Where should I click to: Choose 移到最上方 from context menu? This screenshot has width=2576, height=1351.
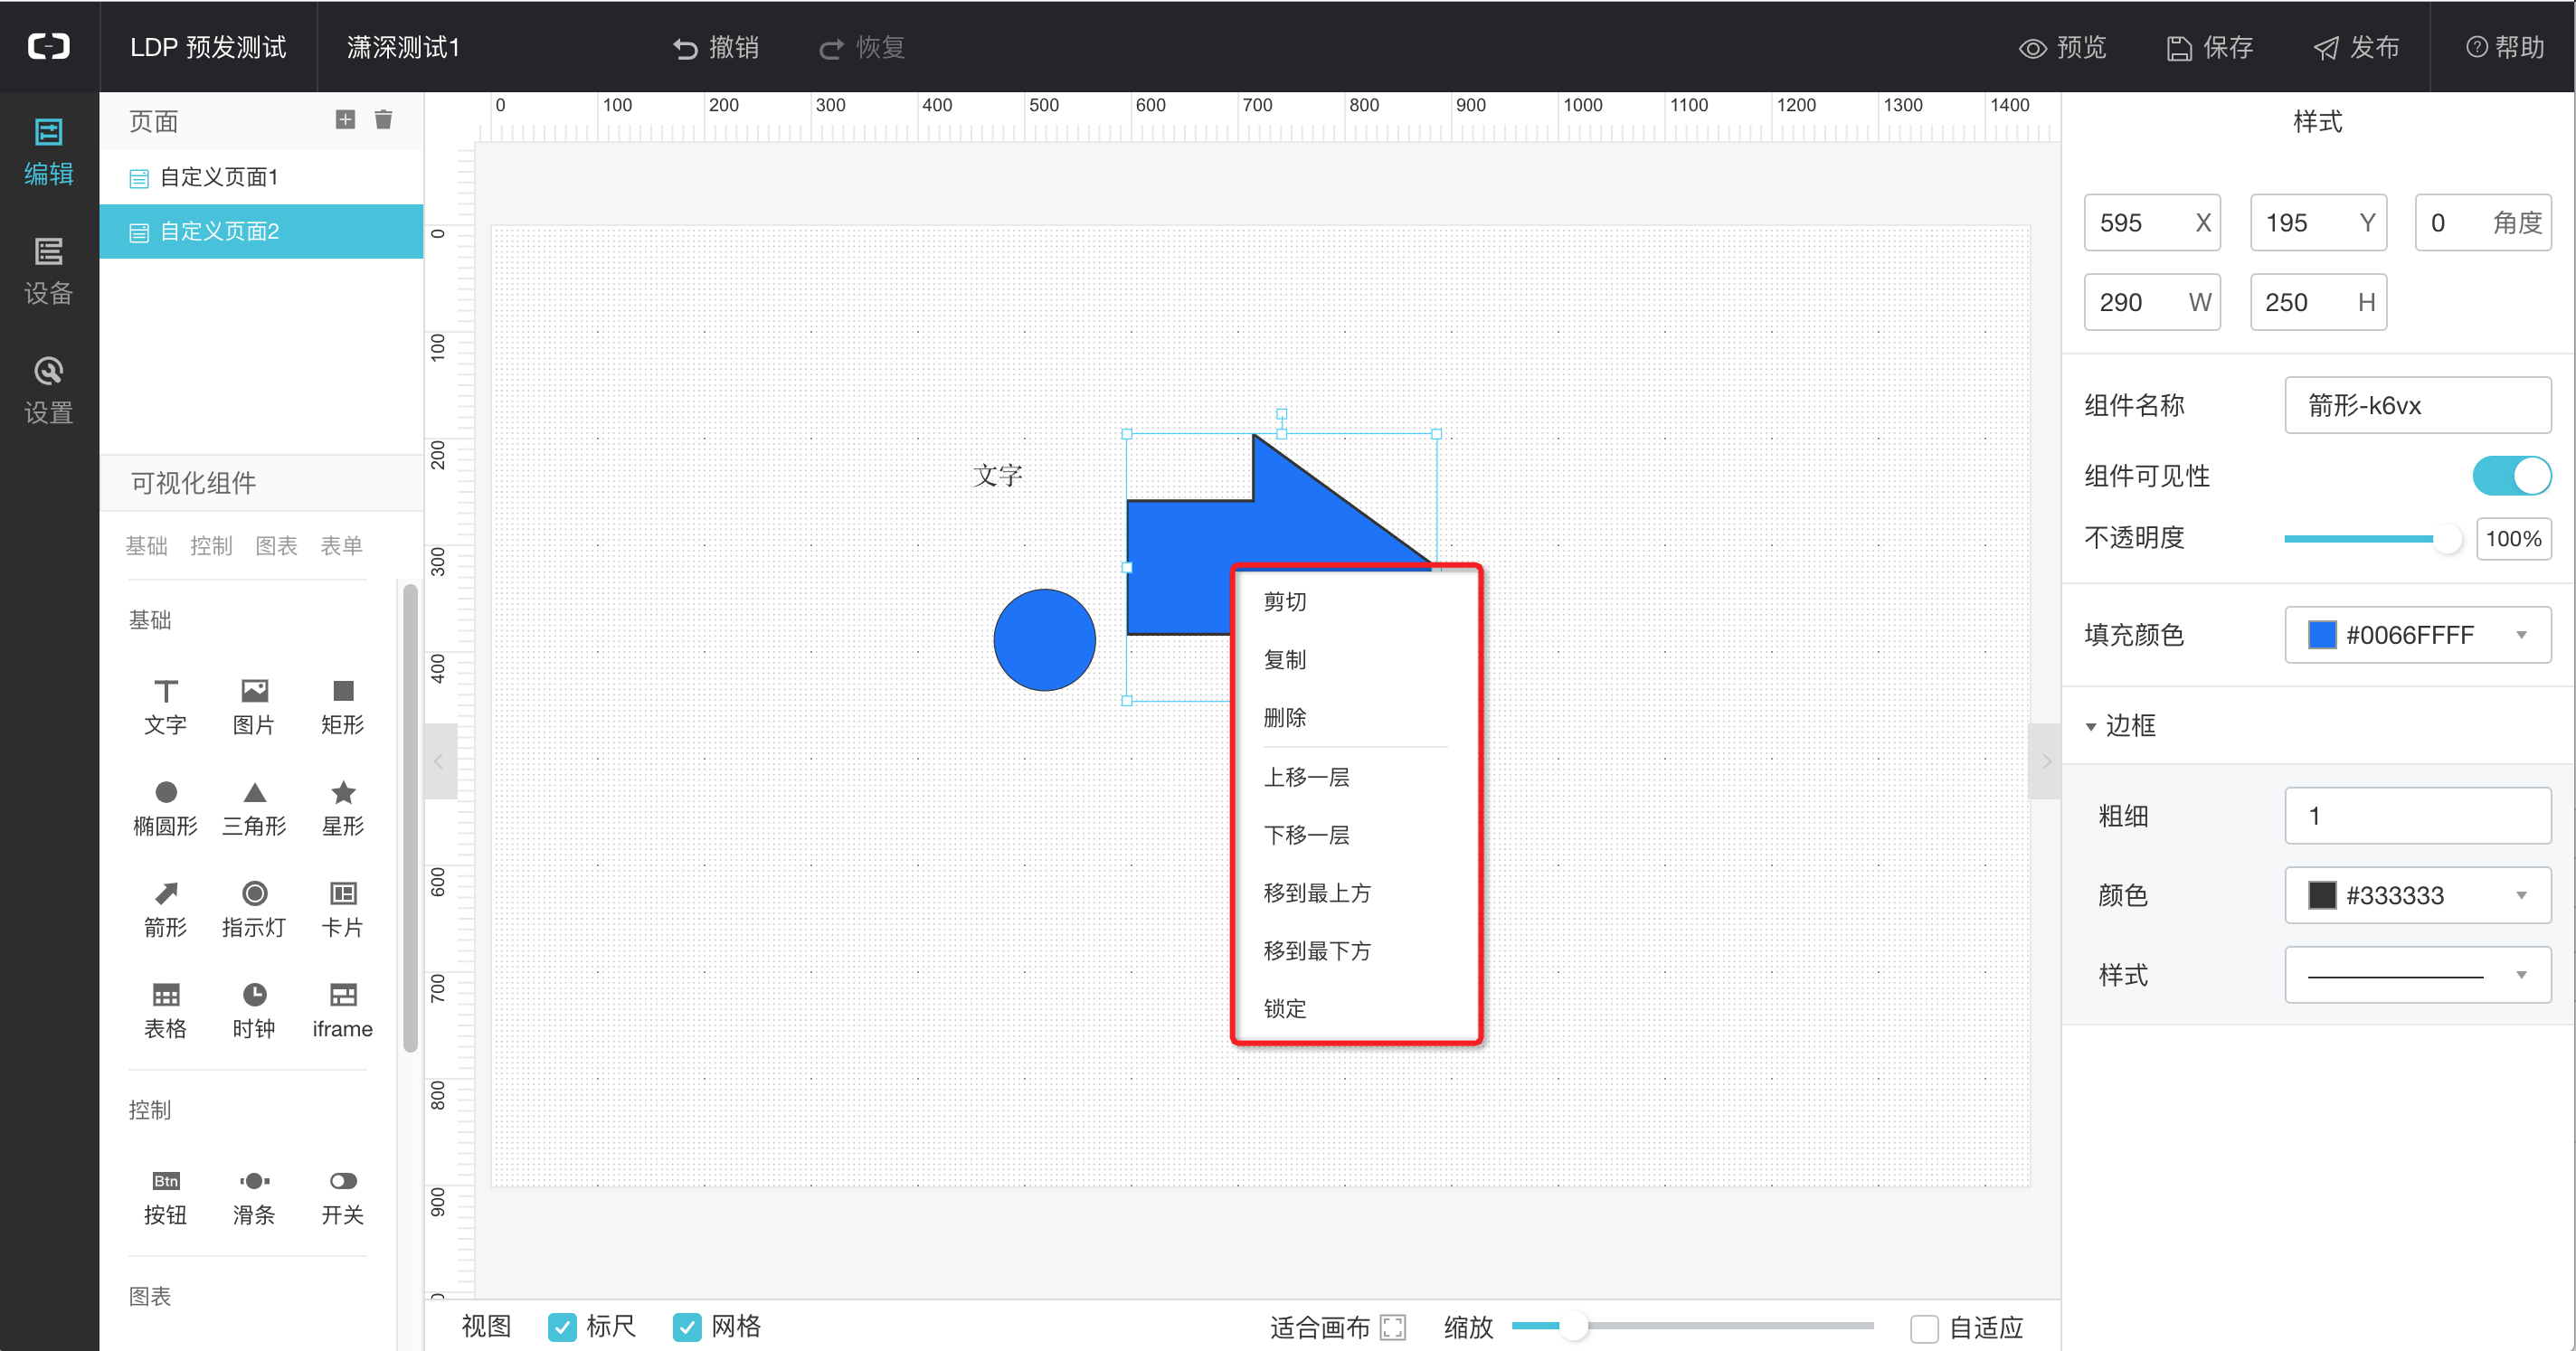click(1317, 893)
